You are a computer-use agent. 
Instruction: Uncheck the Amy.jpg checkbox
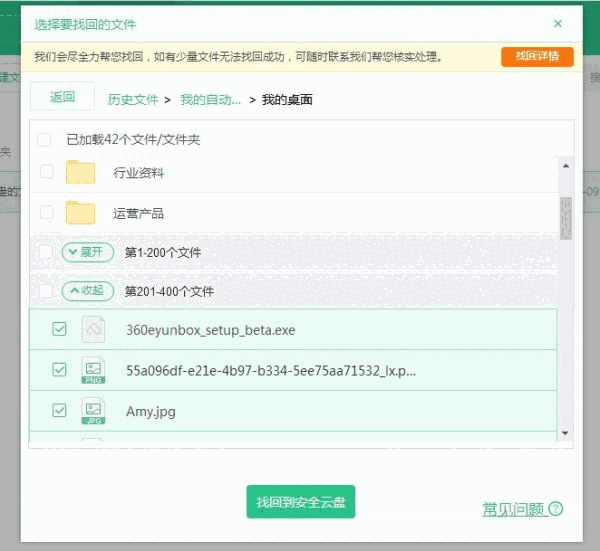(x=59, y=411)
